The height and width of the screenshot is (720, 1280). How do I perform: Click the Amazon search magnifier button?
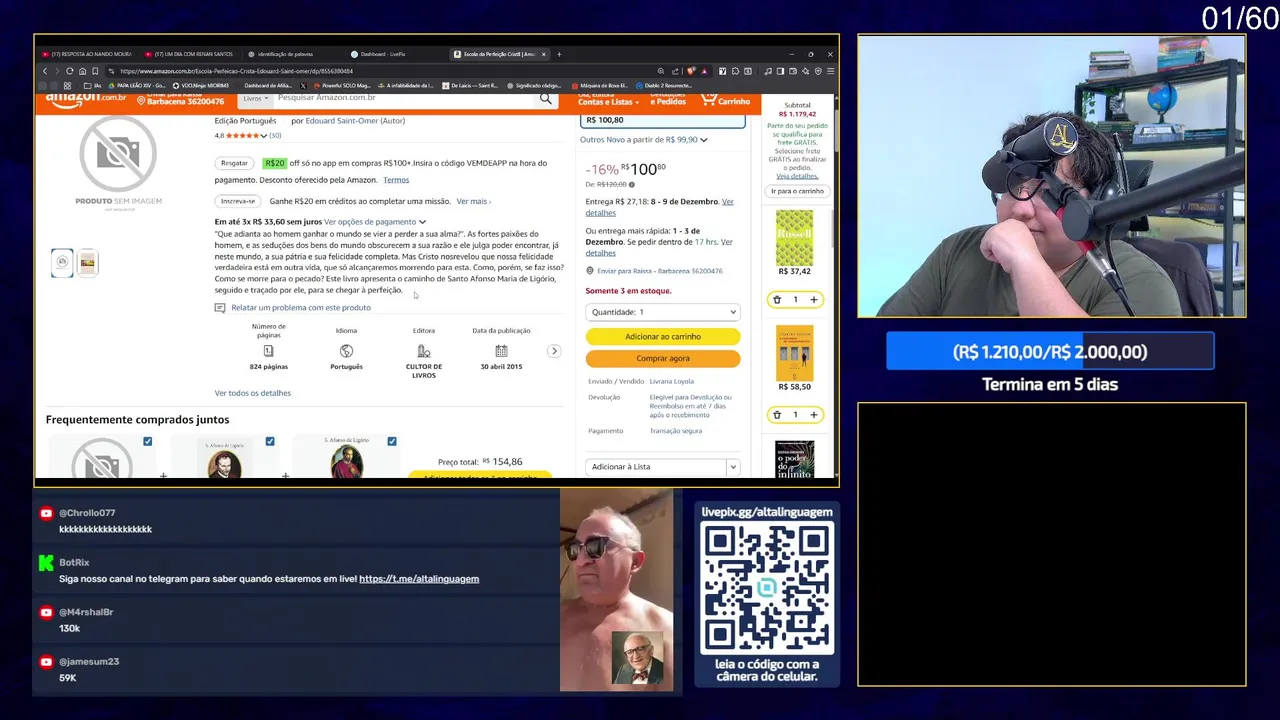pos(546,98)
